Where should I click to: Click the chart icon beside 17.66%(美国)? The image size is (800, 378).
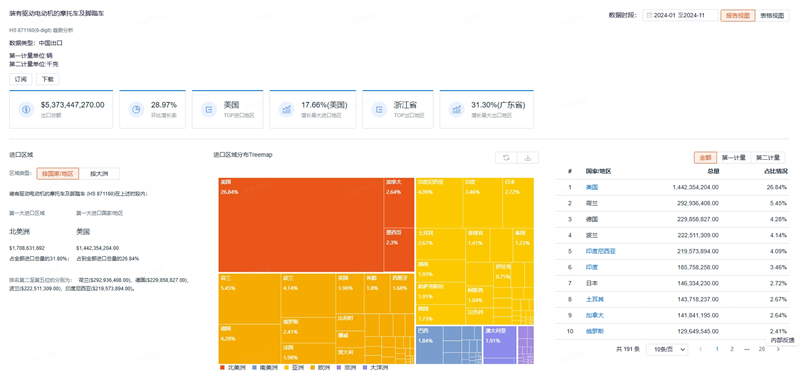[286, 109]
